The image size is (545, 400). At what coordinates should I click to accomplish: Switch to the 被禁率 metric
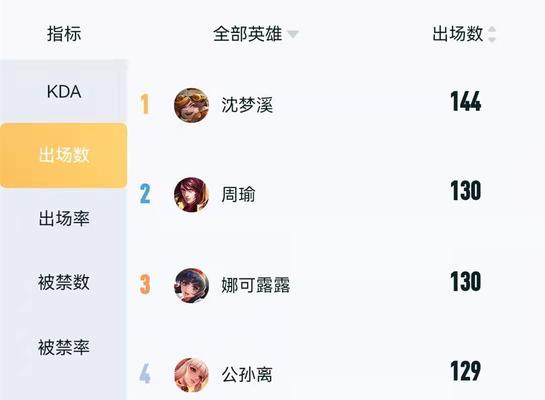pyautogui.click(x=64, y=347)
